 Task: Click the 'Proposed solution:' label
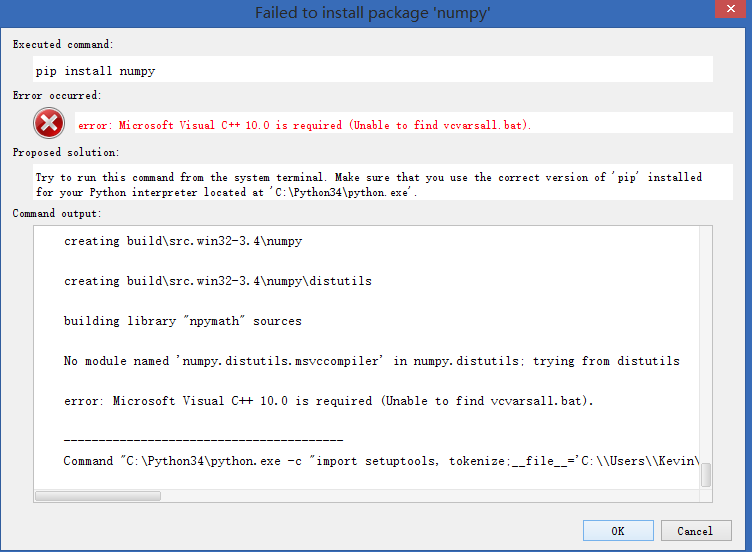(66, 153)
